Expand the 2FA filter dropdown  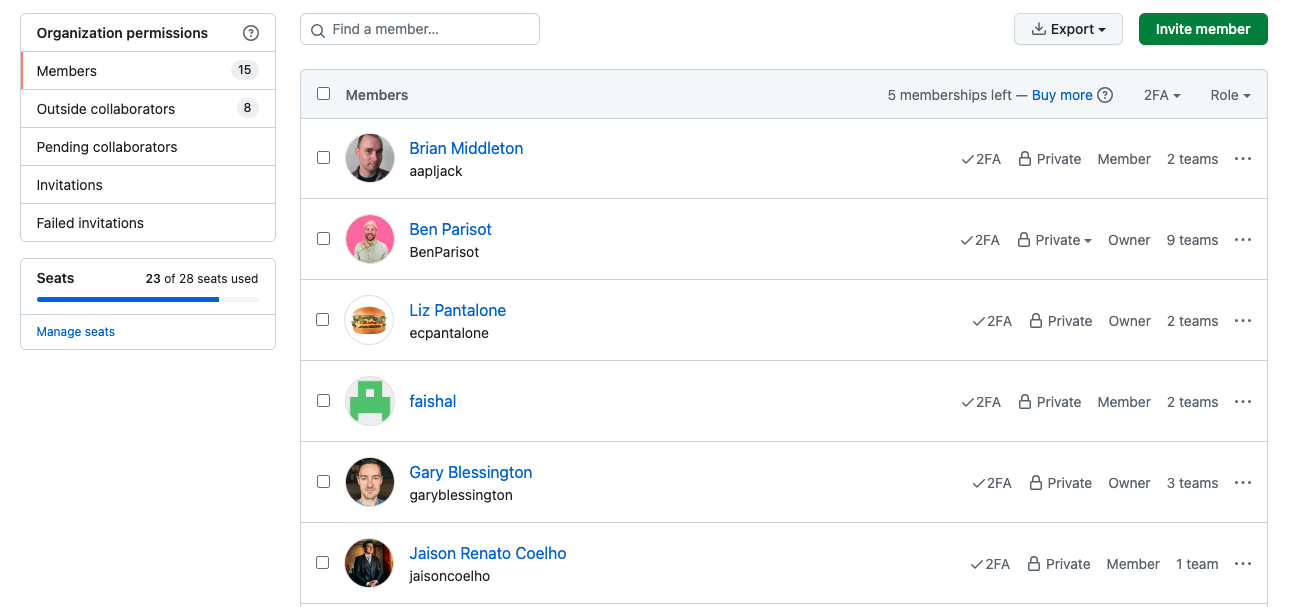coord(1162,95)
